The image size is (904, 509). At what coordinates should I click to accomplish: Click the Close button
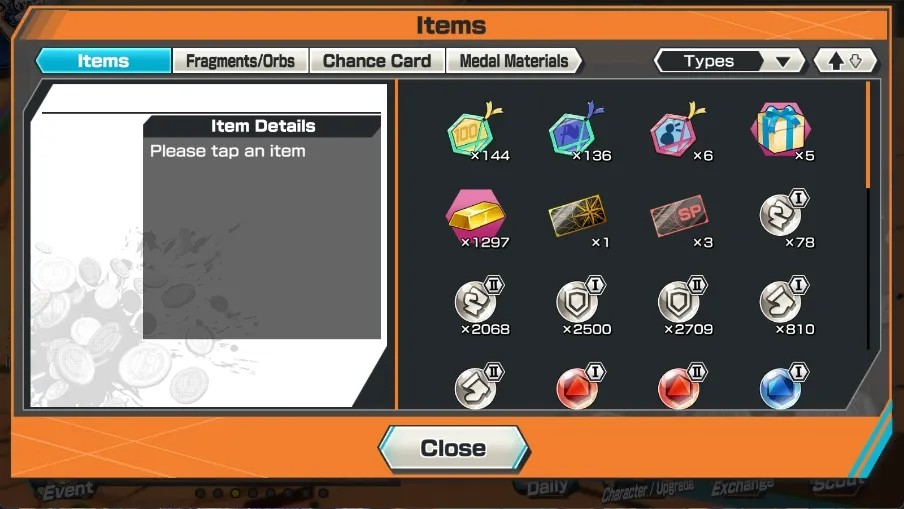pyautogui.click(x=453, y=448)
